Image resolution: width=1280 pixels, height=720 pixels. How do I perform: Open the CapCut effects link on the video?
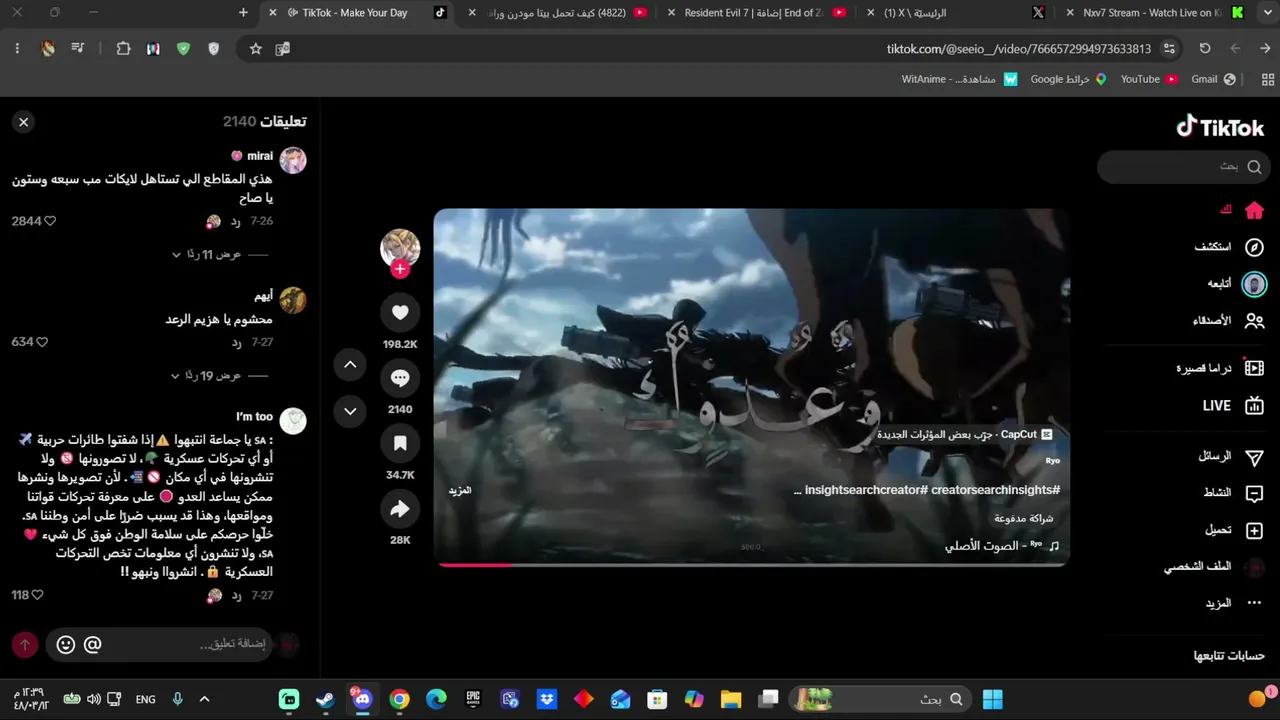coord(965,435)
